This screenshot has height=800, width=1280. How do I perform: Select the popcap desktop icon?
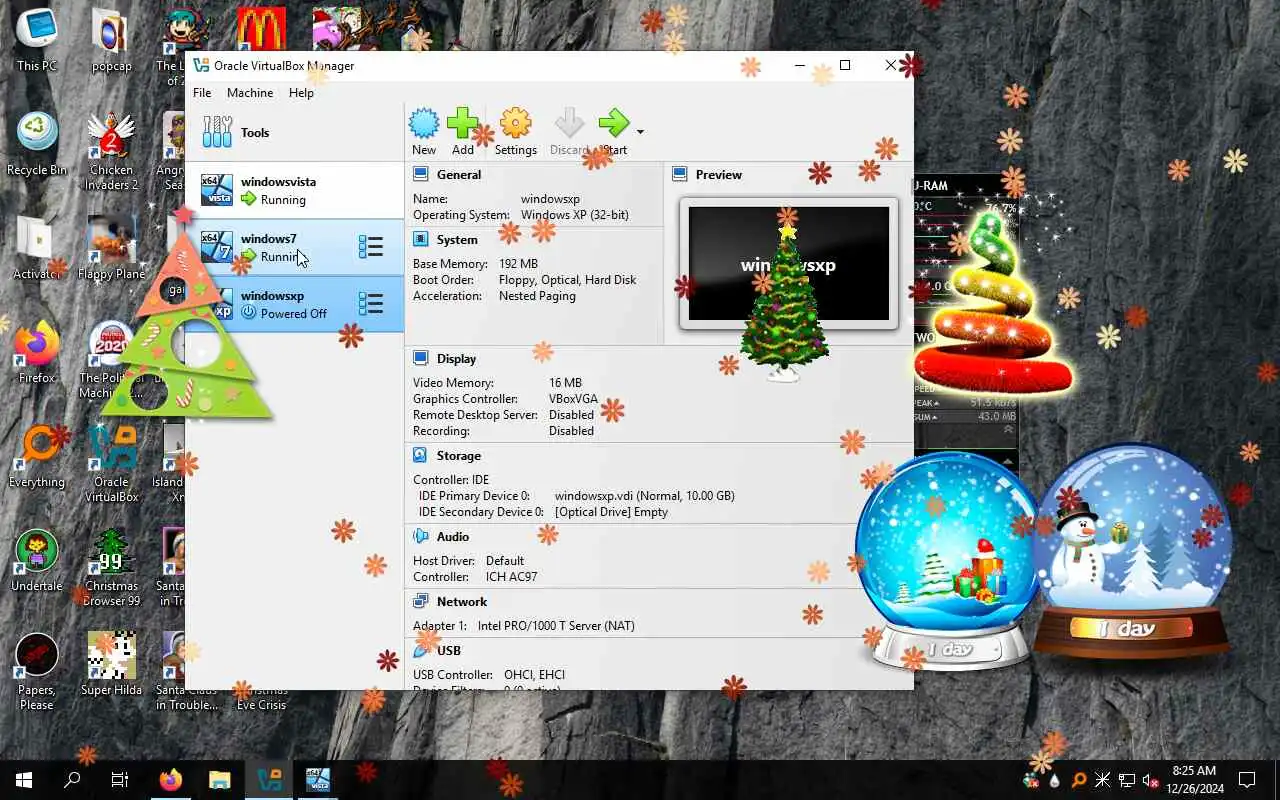pos(111,42)
